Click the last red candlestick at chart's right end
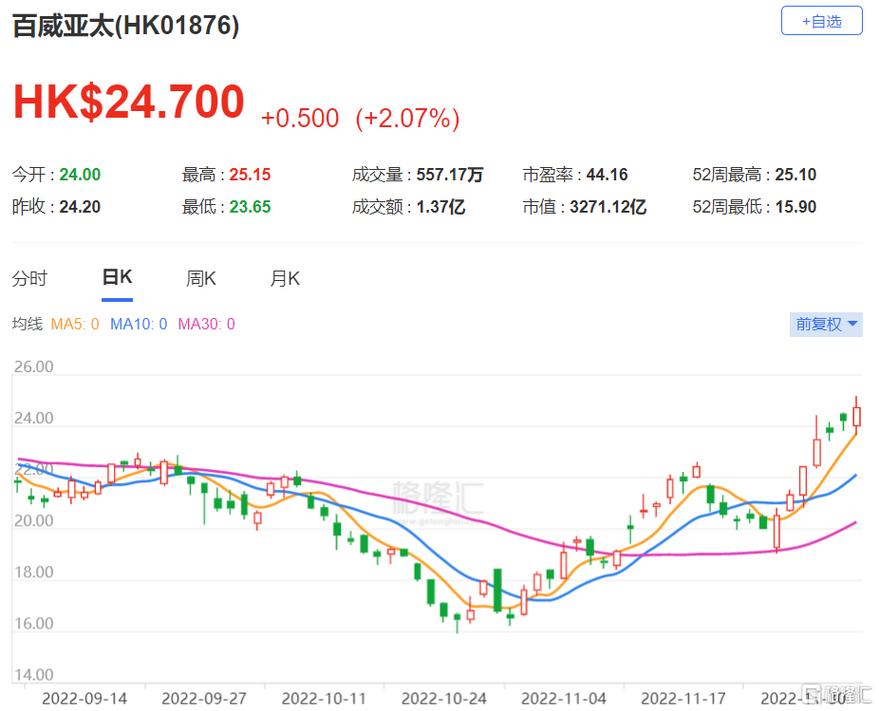Image resolution: width=879 pixels, height=711 pixels. point(857,415)
